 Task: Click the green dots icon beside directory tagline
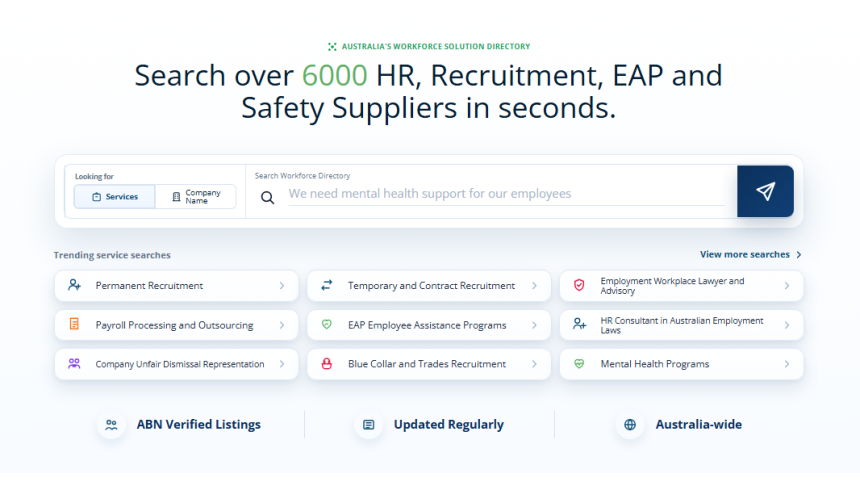pos(332,47)
